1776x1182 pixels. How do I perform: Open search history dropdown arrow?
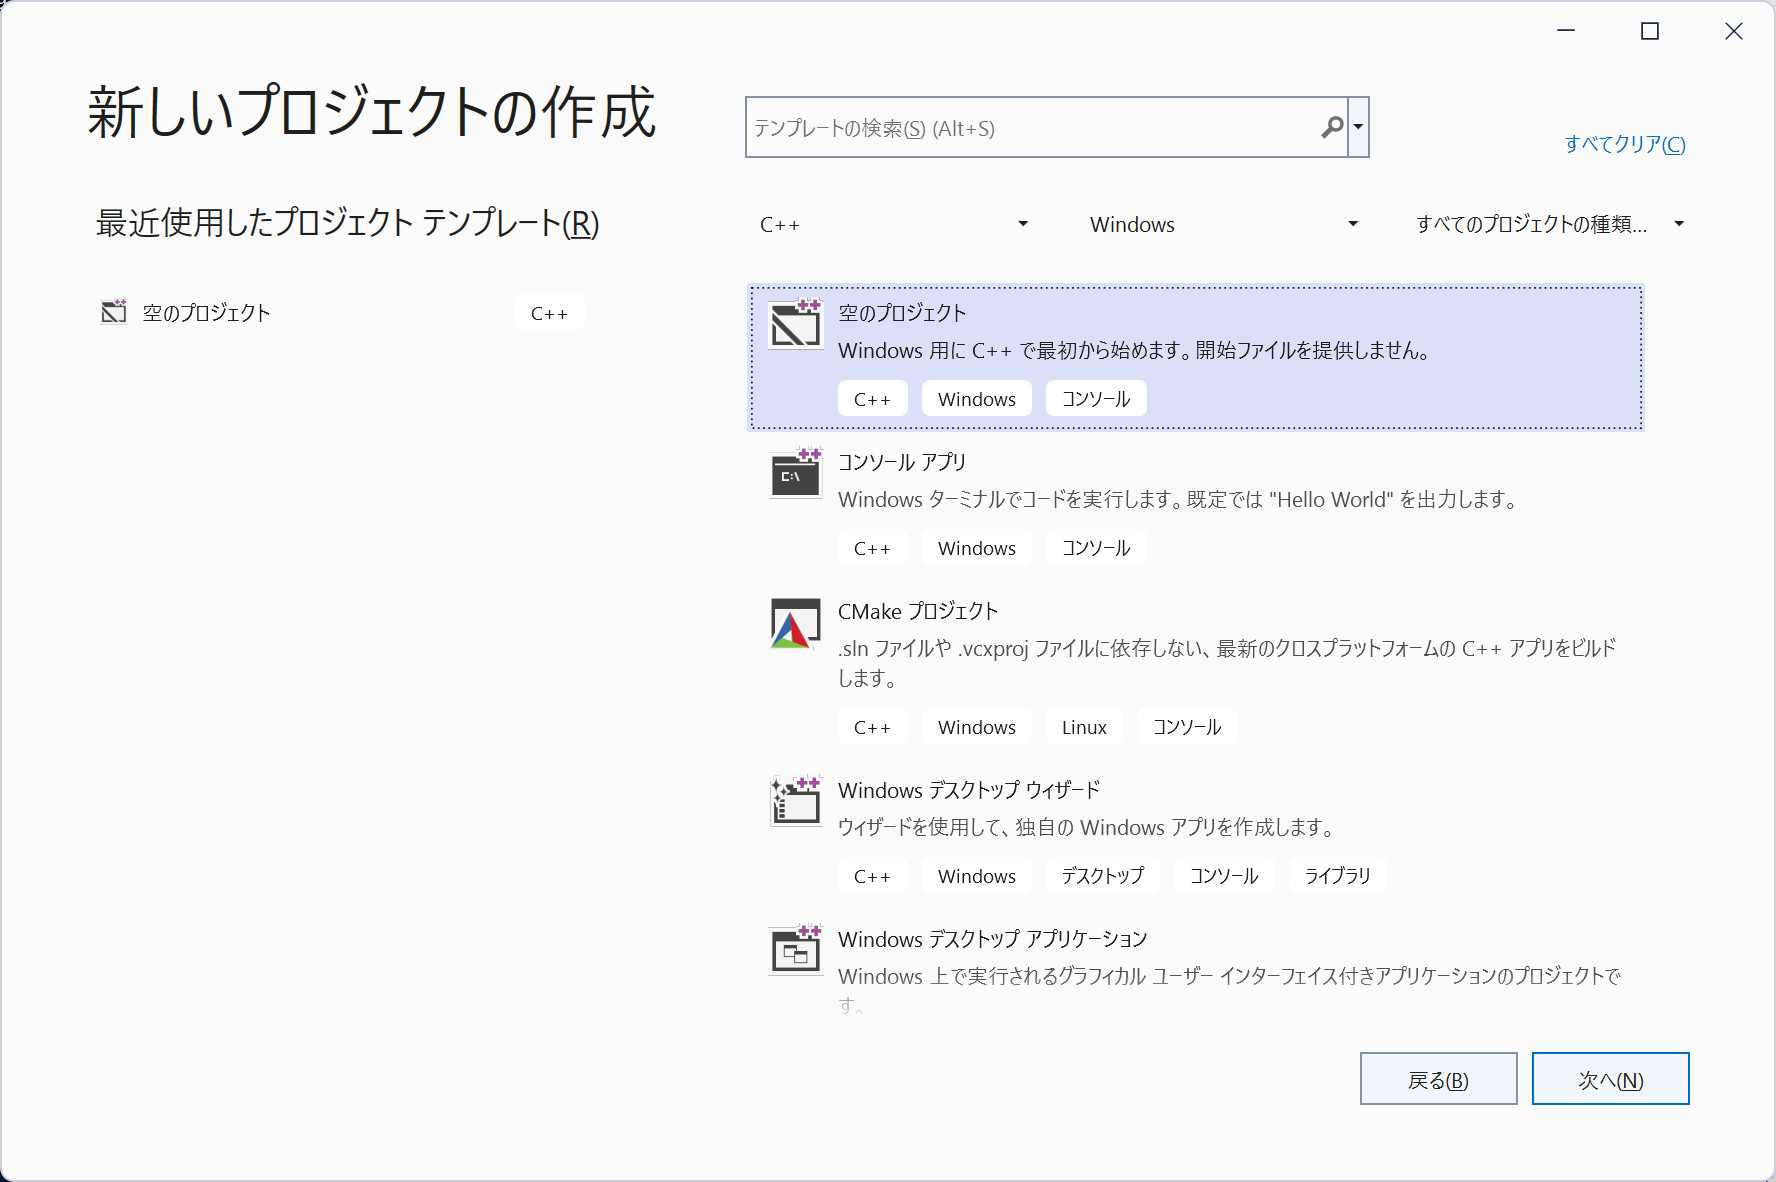(1358, 127)
